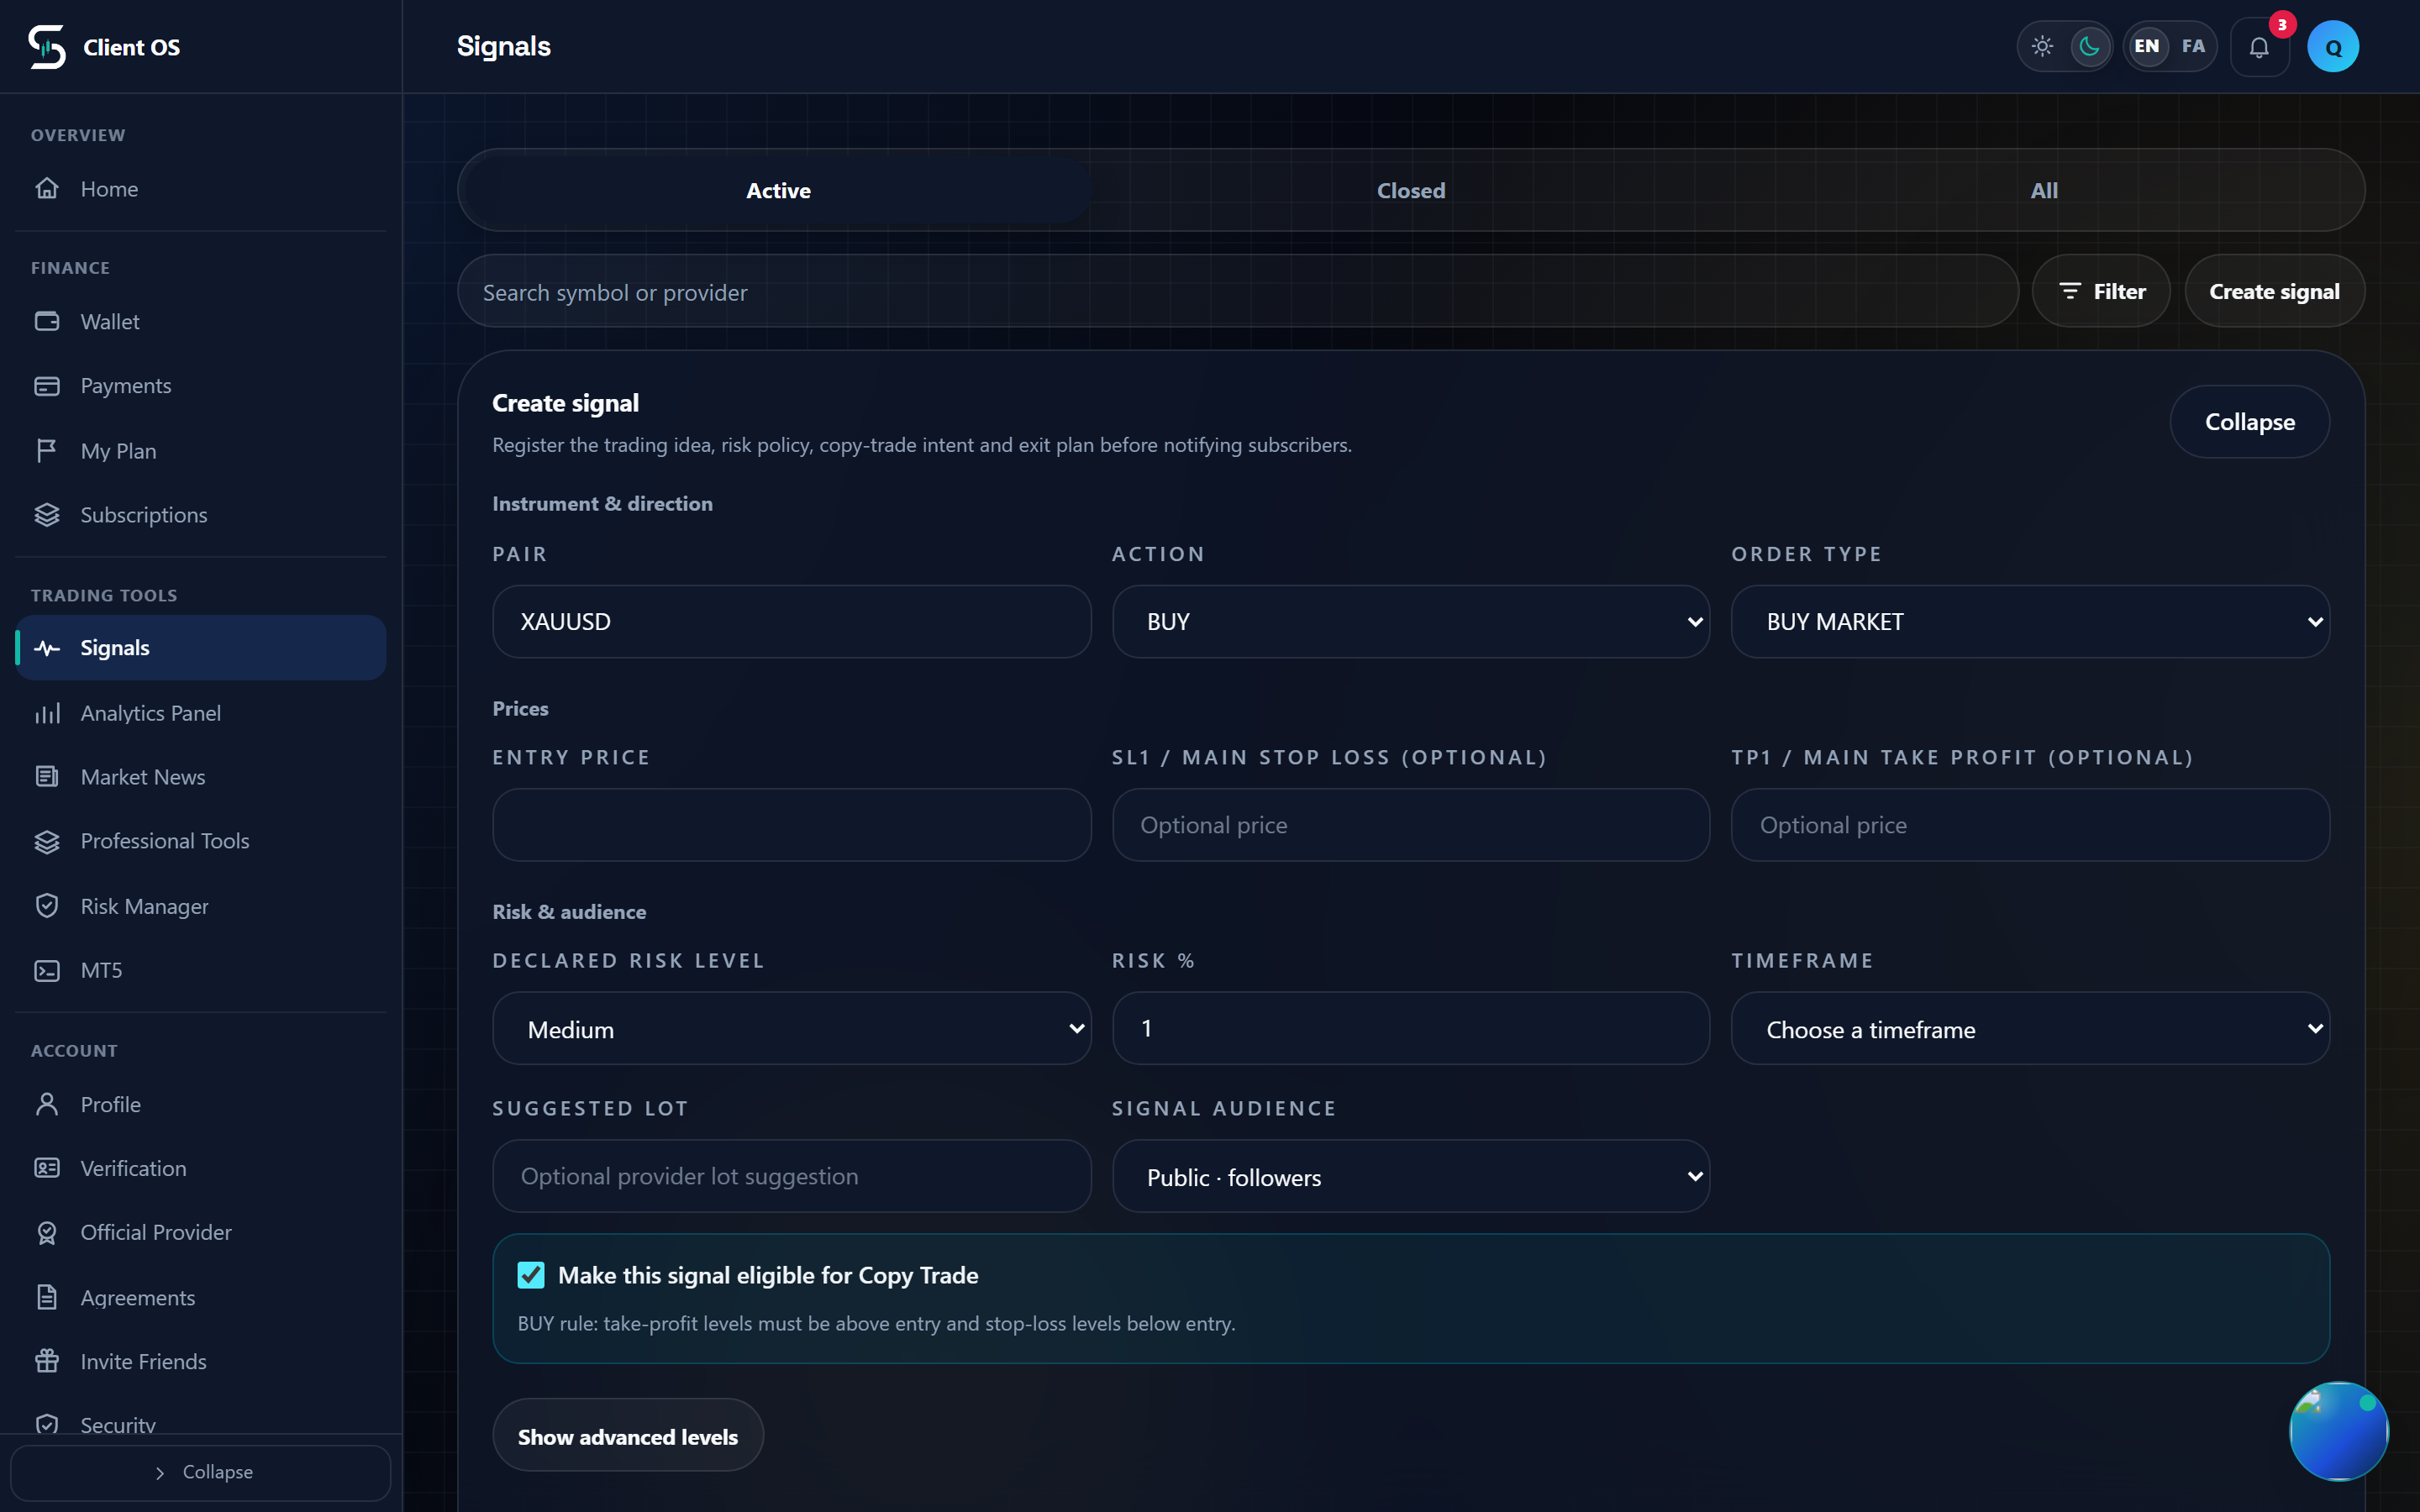Show advanced levels section

pyautogui.click(x=628, y=1436)
